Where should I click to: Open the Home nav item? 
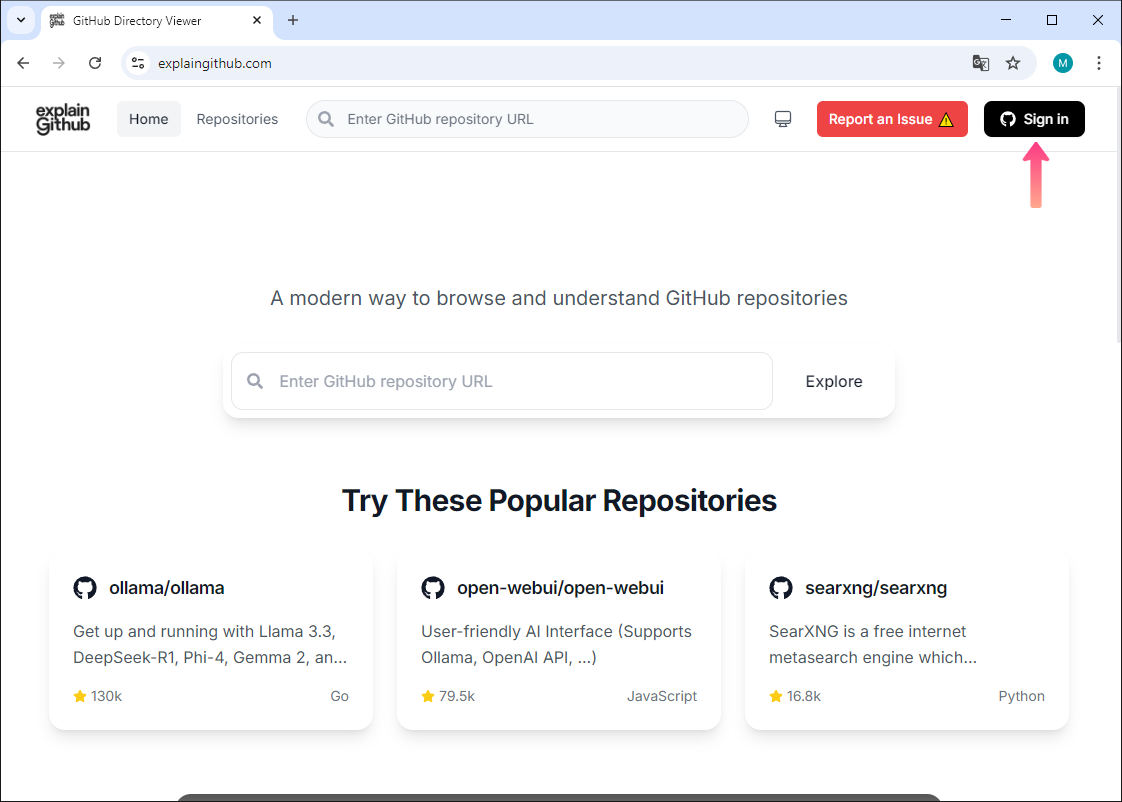tap(149, 119)
